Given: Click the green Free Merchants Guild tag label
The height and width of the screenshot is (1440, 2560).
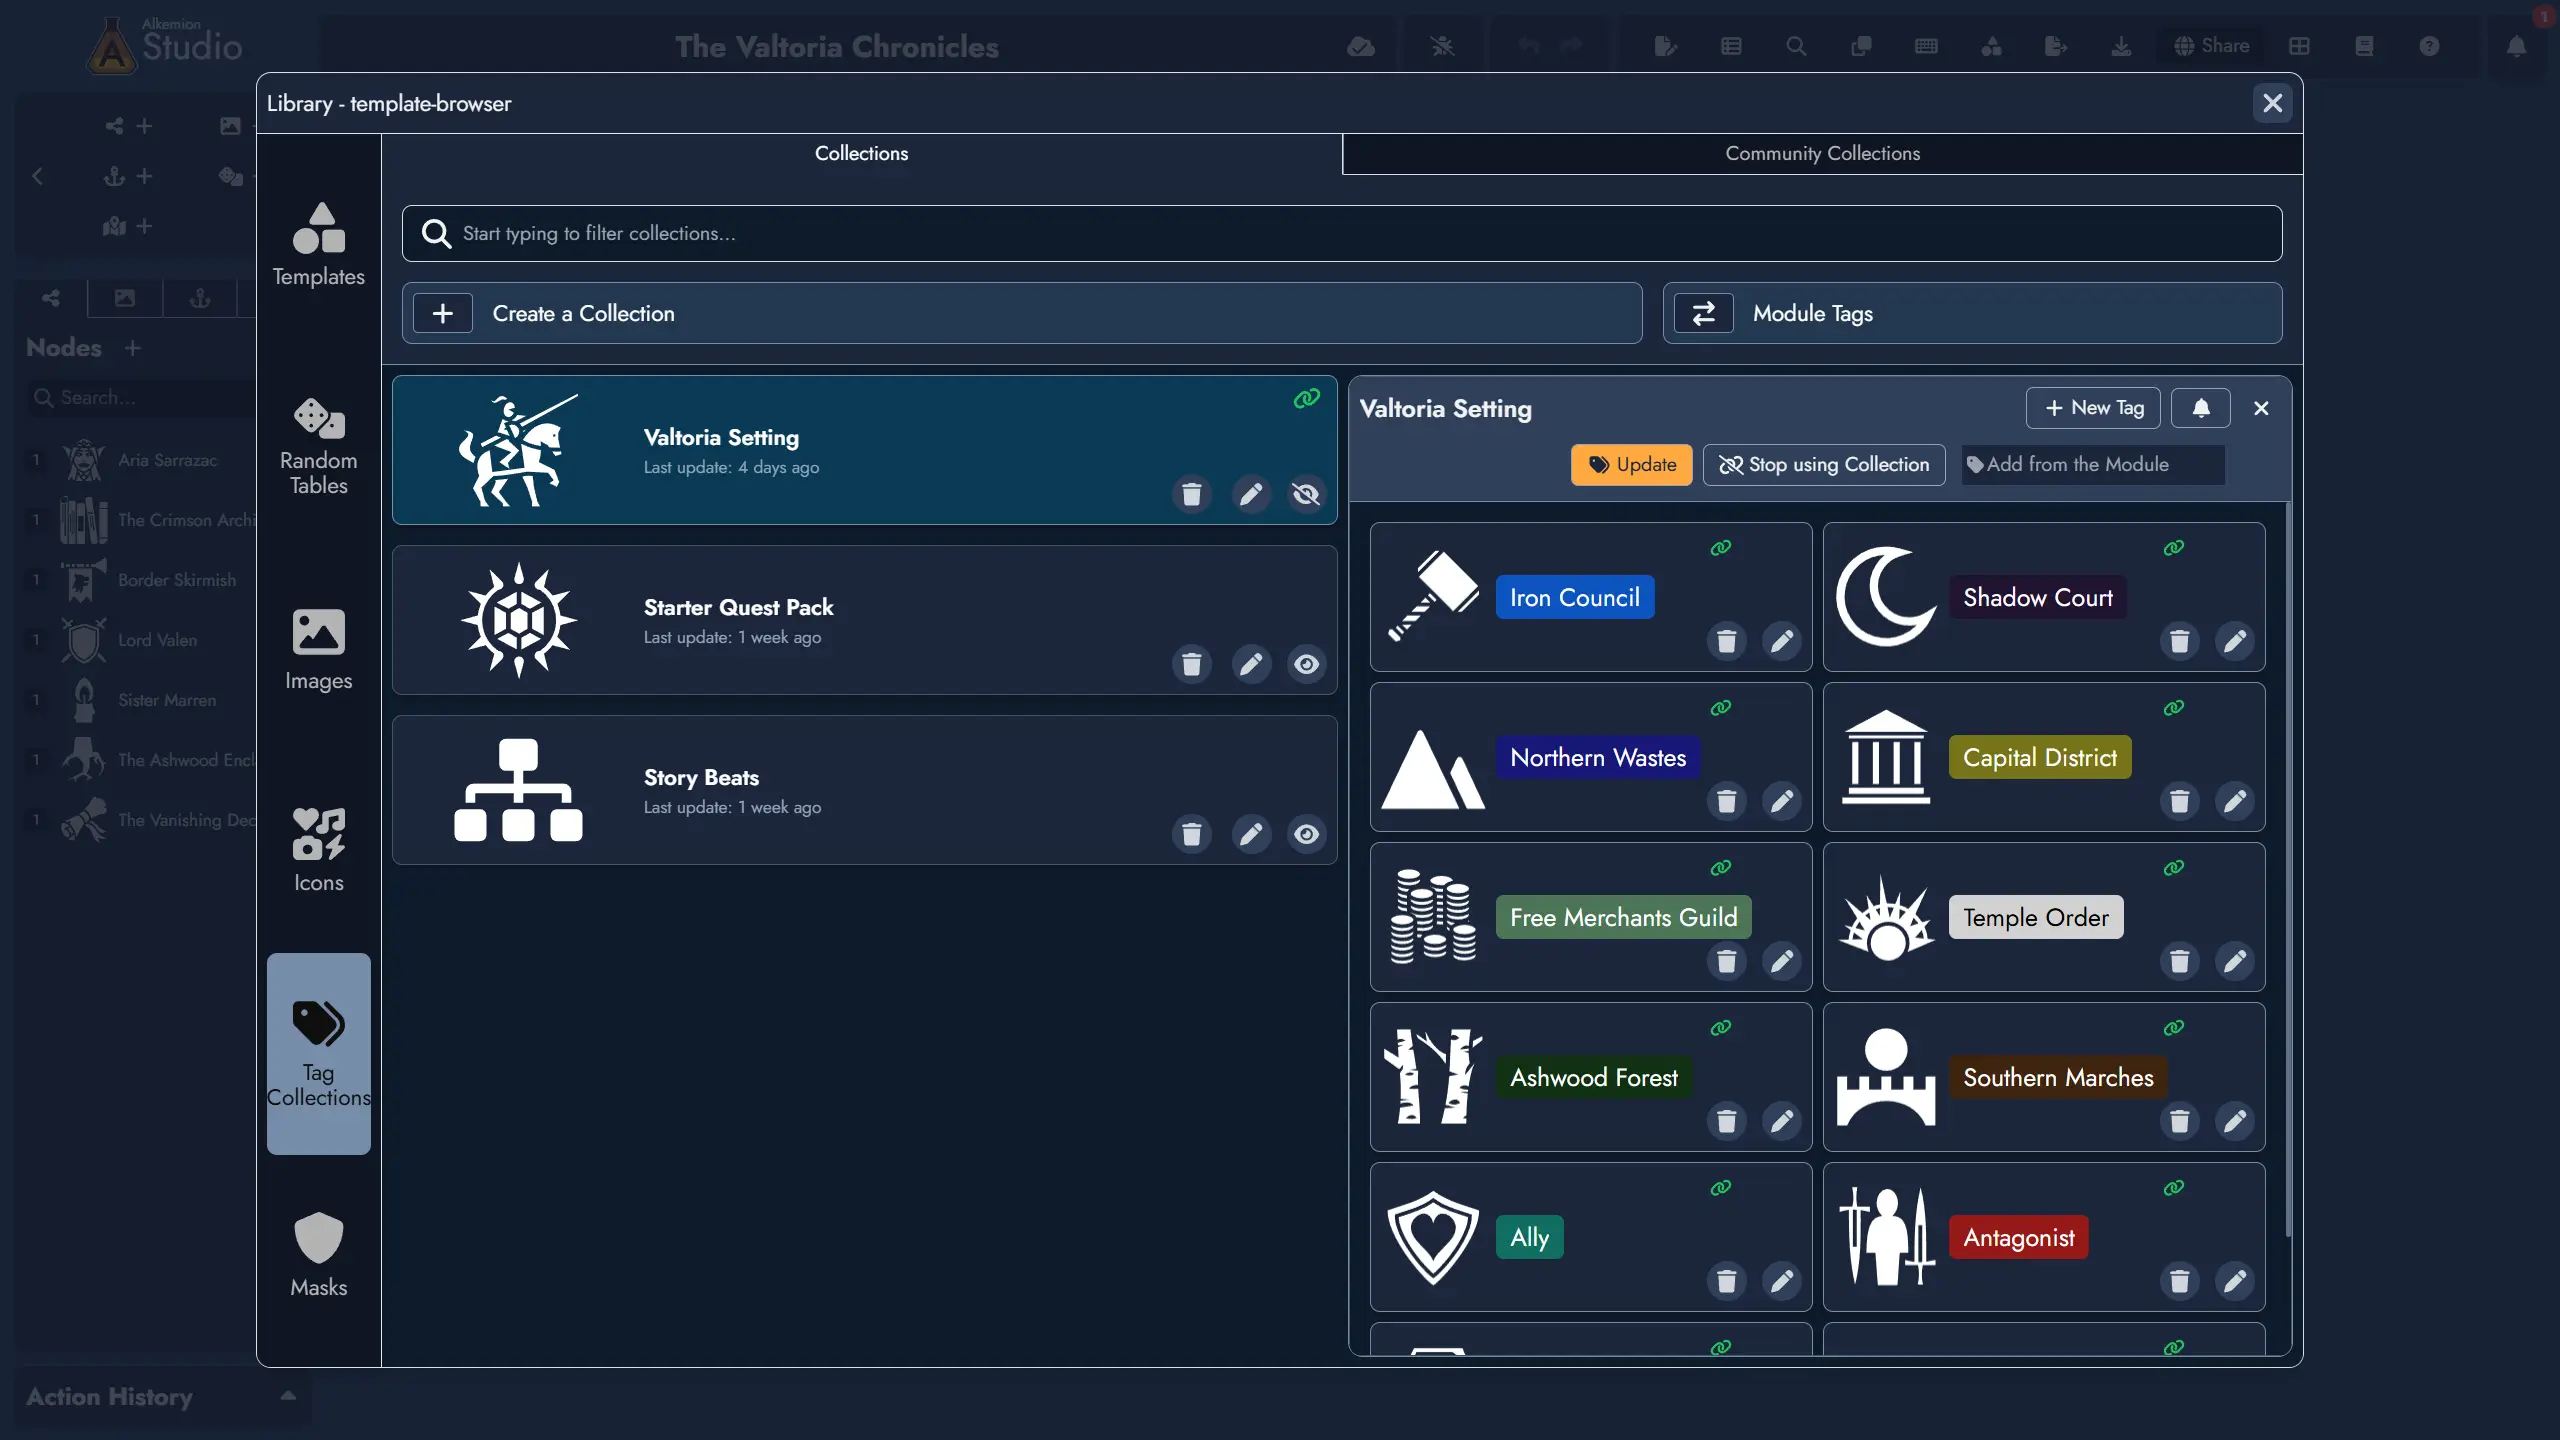Looking at the screenshot, I should tap(1623, 917).
